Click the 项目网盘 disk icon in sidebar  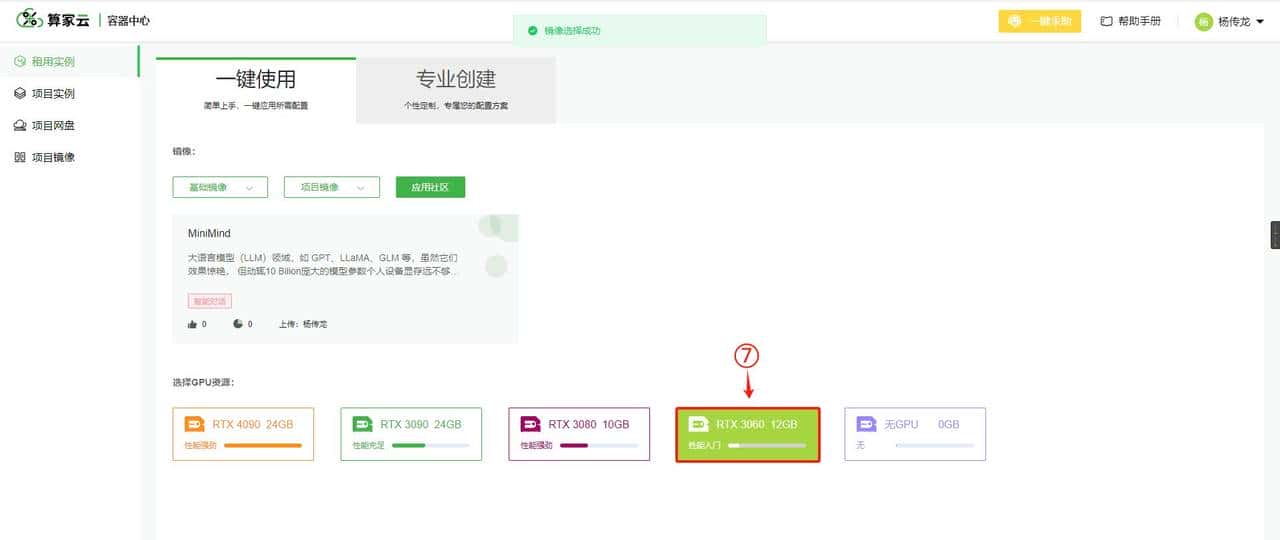tap(20, 126)
